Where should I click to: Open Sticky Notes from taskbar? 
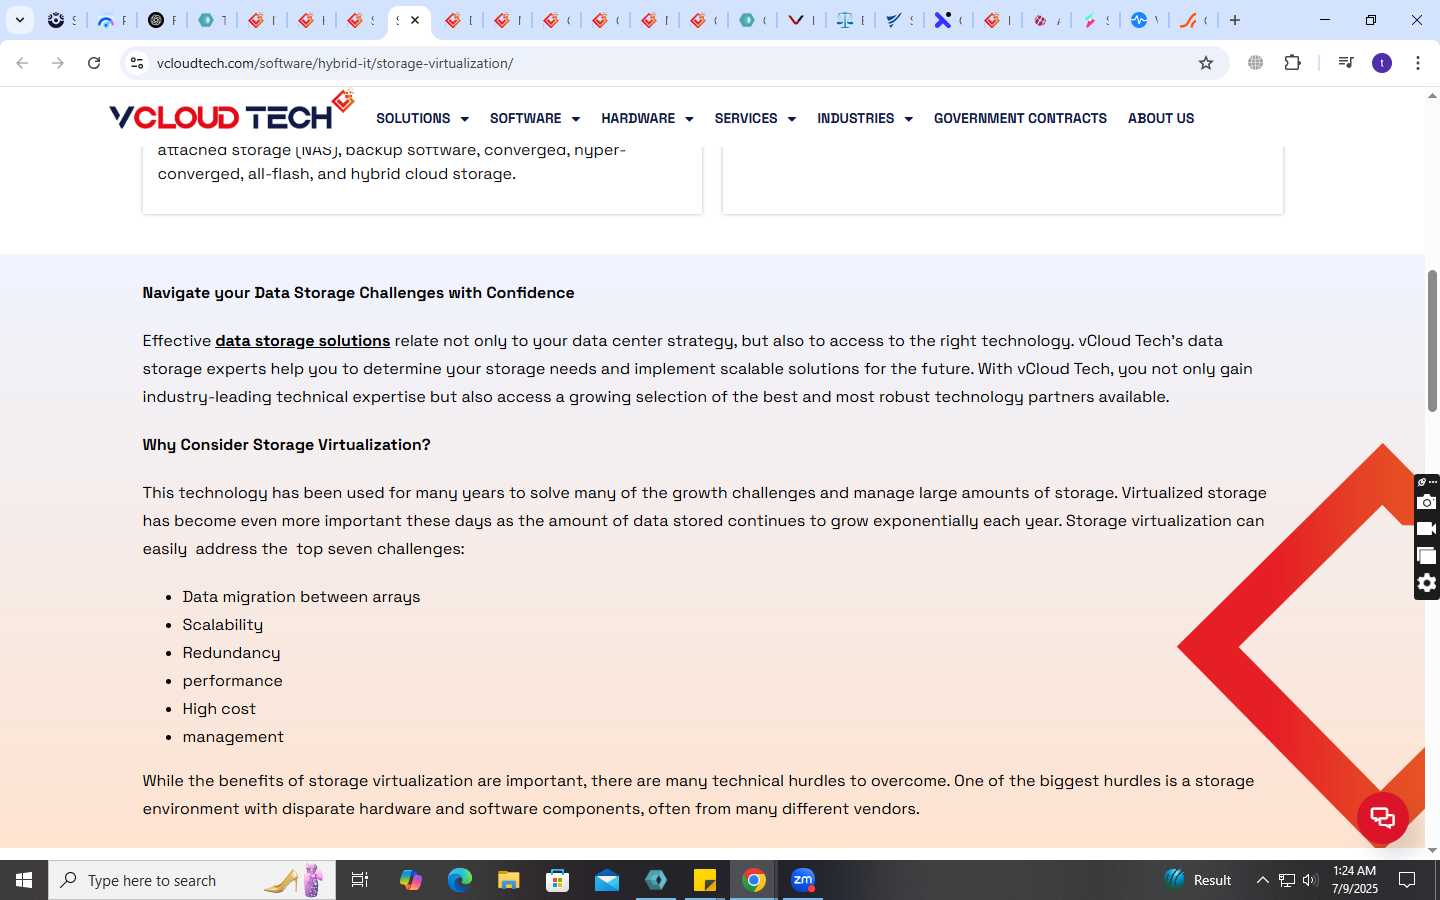pos(705,880)
